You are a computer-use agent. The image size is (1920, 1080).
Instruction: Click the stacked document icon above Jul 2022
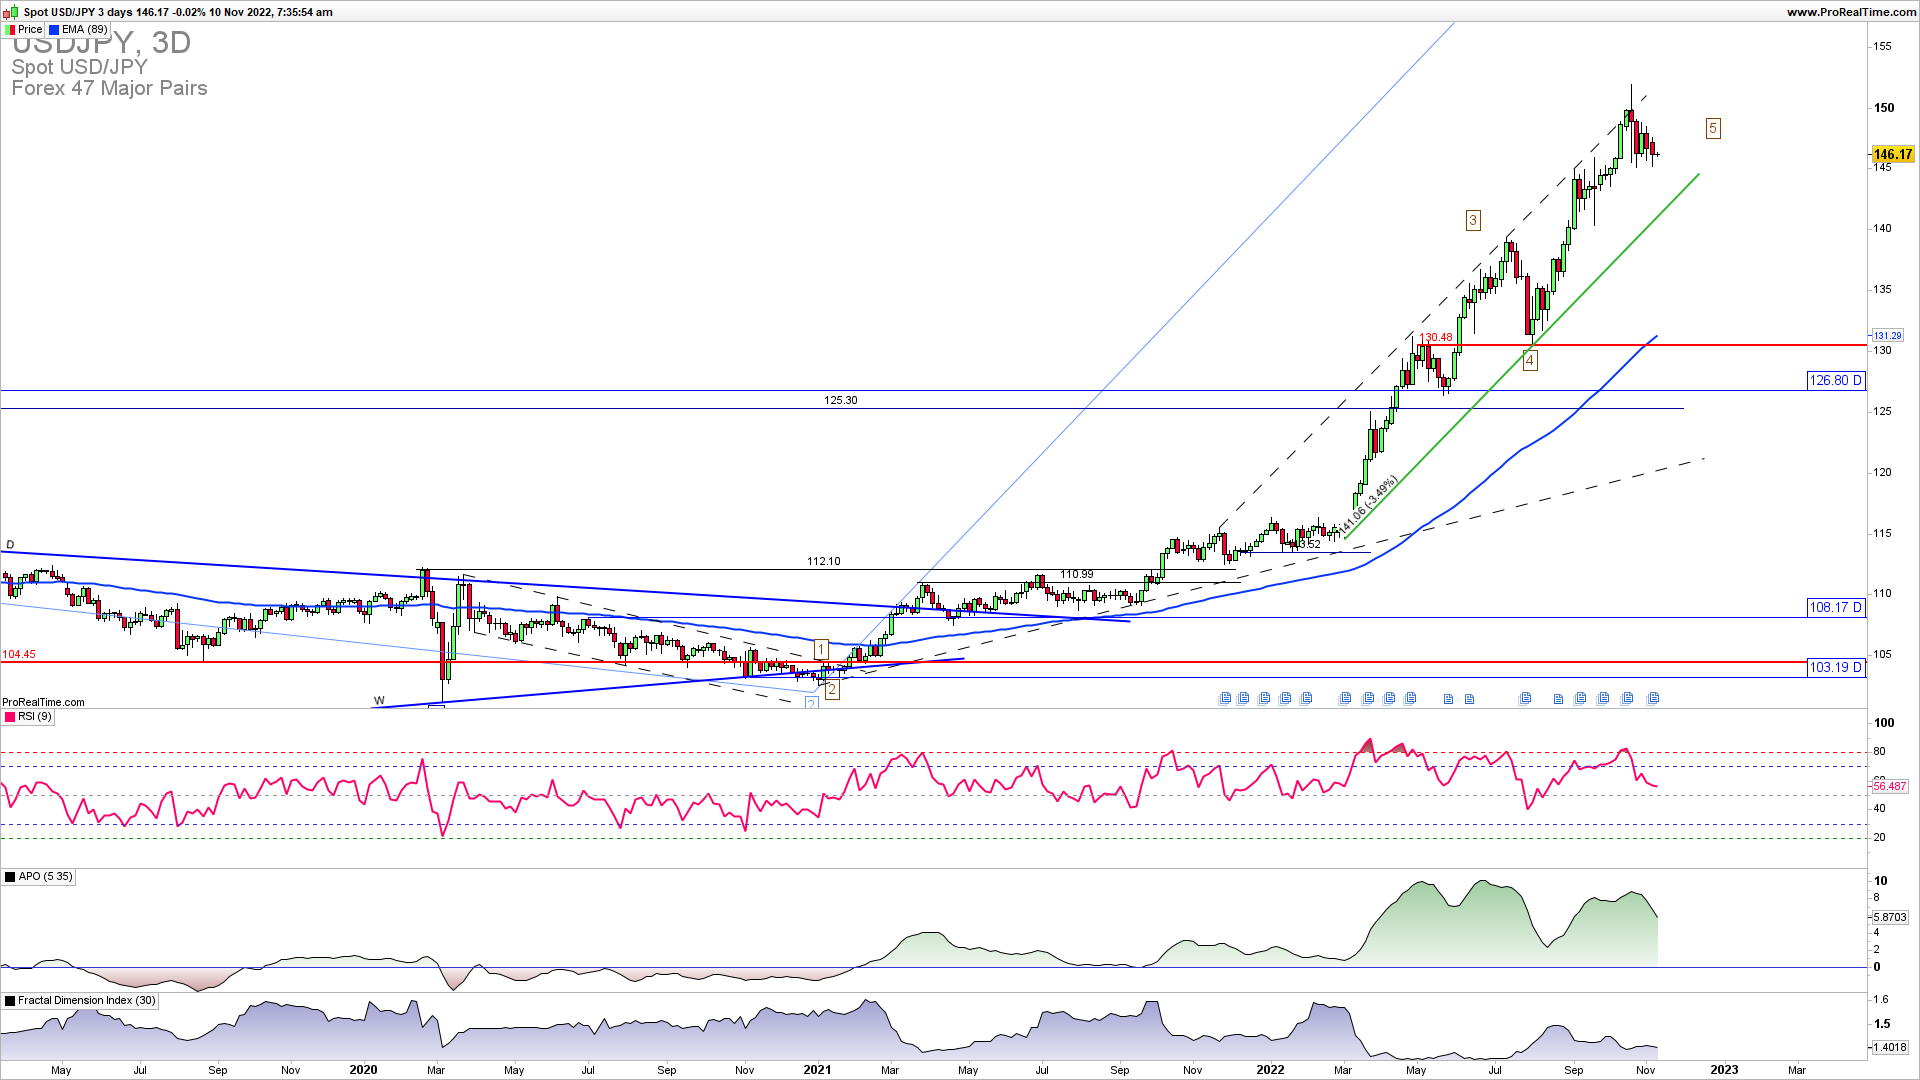click(1525, 698)
